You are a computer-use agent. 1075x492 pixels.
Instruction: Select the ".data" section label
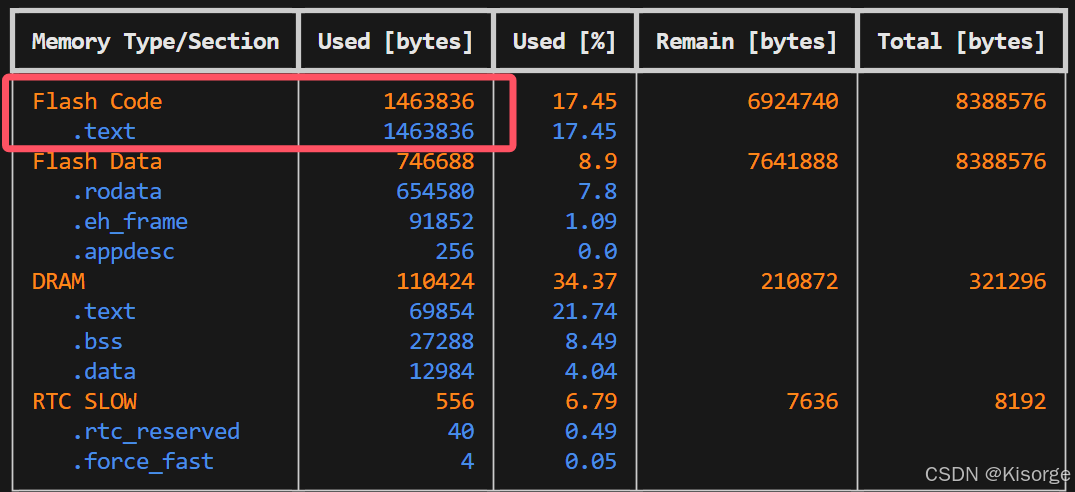coord(104,371)
